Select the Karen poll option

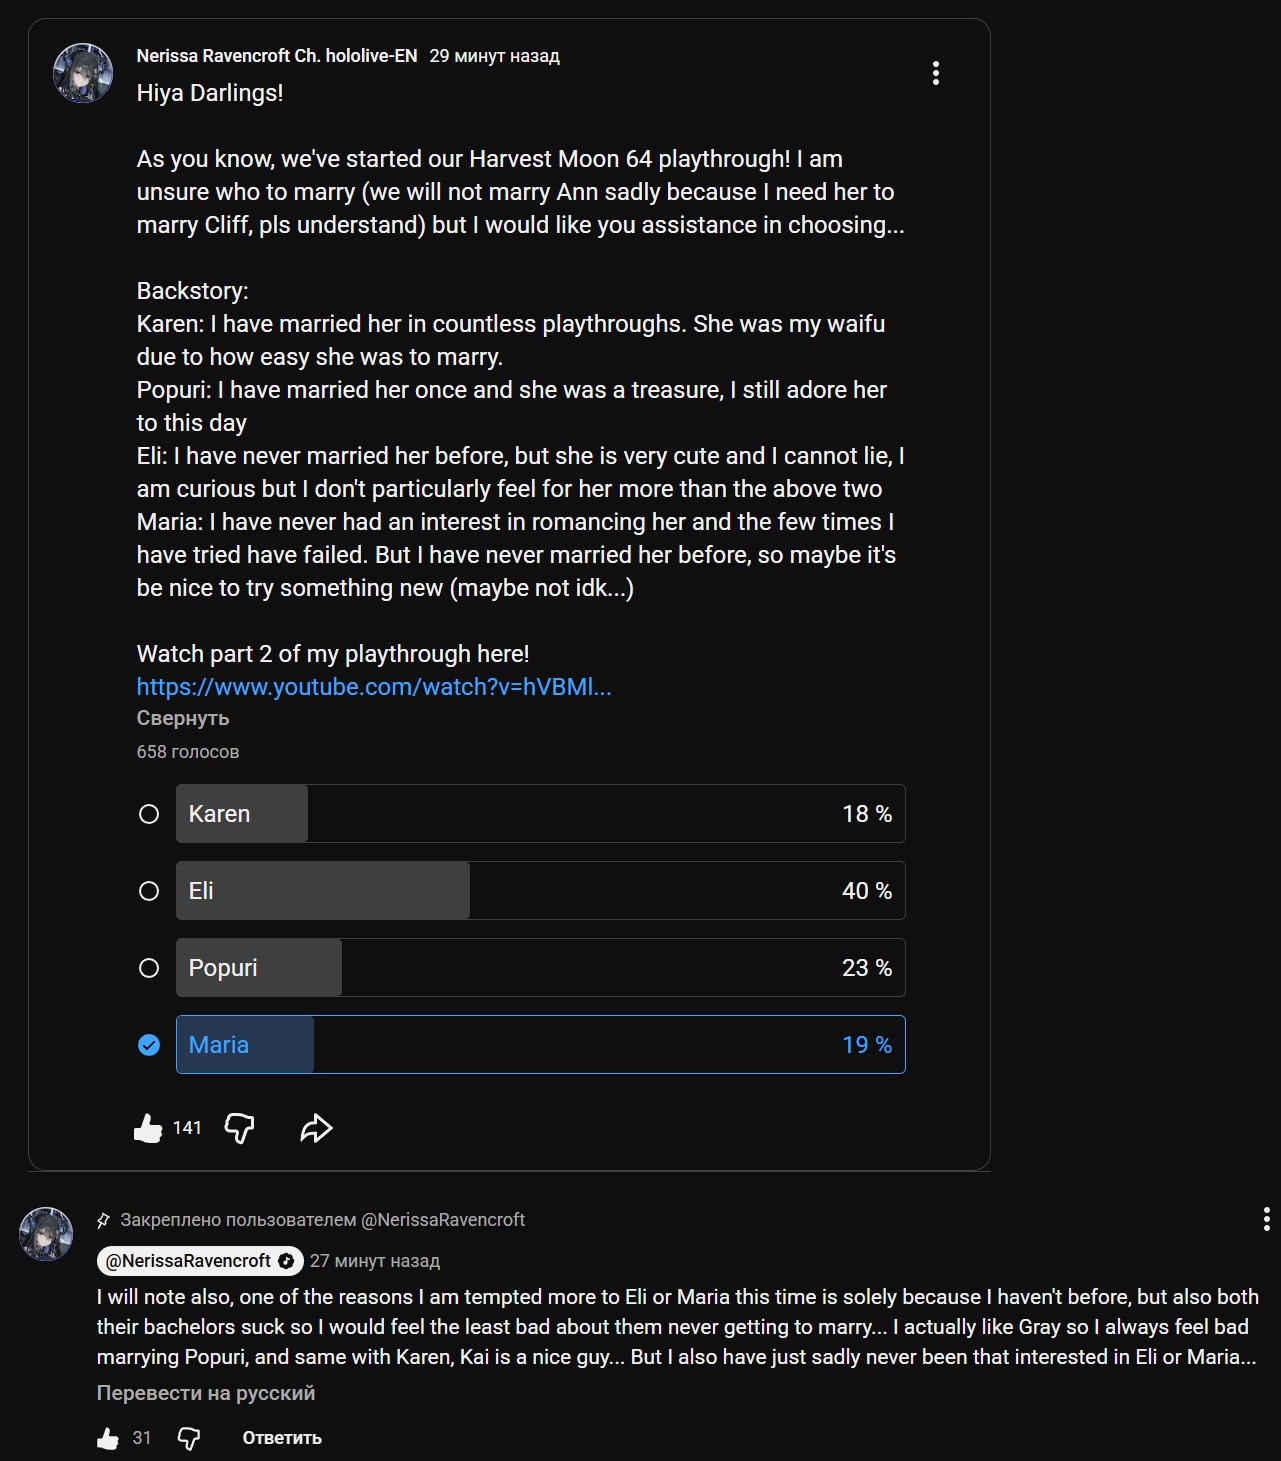149,814
